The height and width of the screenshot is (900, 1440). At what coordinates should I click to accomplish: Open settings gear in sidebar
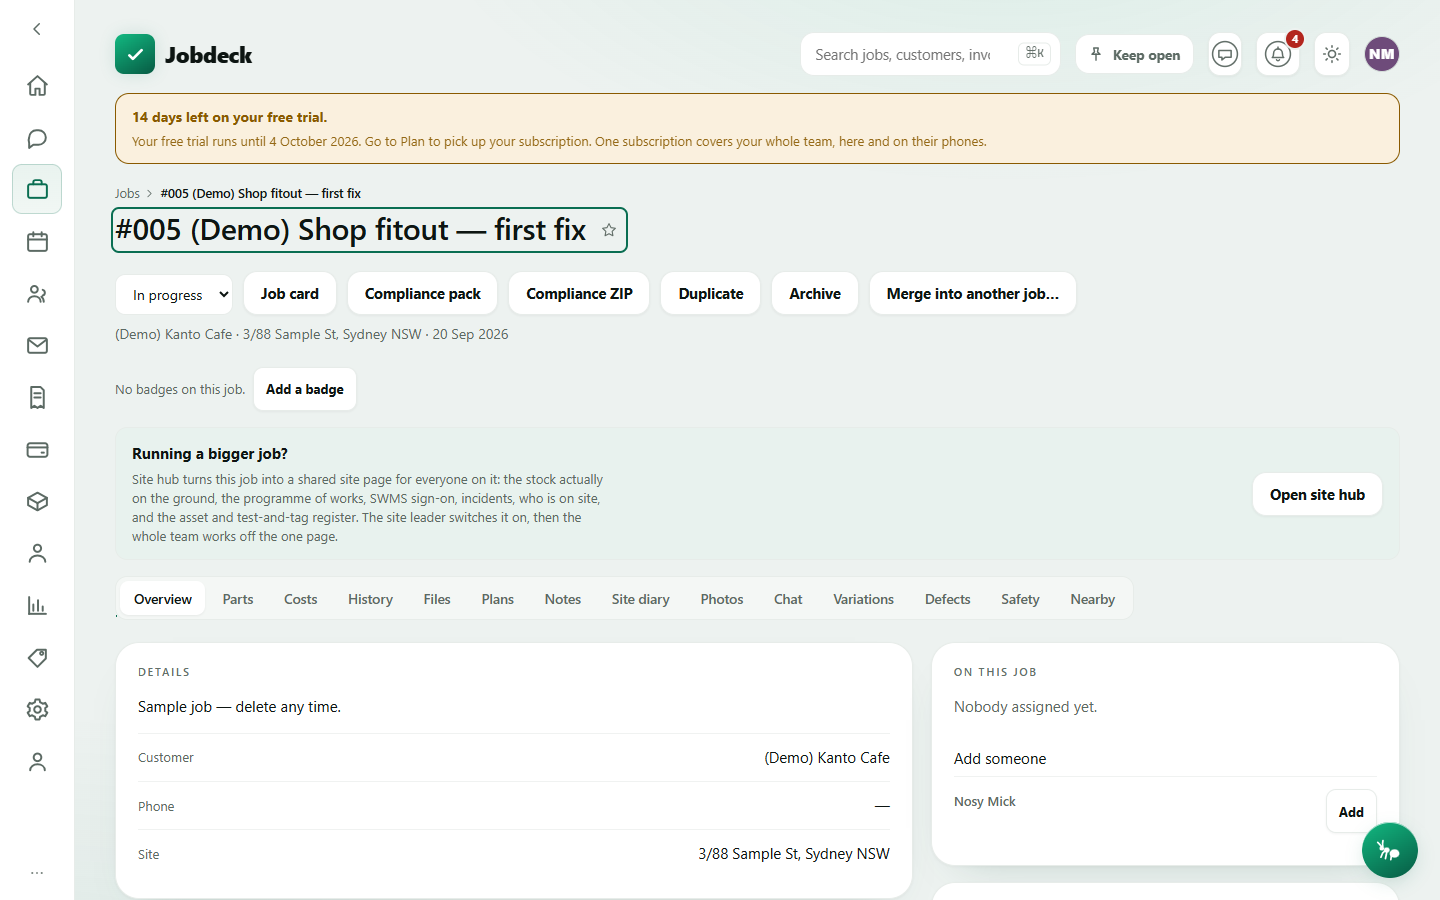pyautogui.click(x=37, y=710)
